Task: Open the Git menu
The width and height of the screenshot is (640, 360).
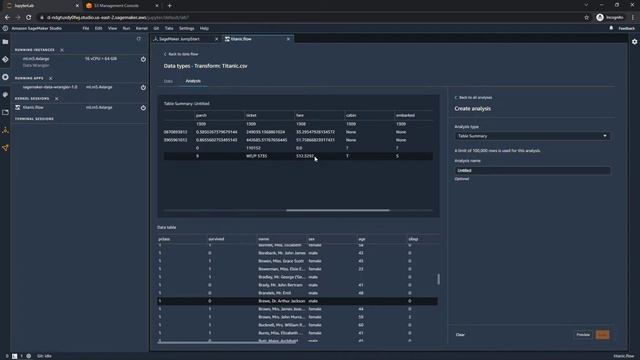Action: point(156,29)
